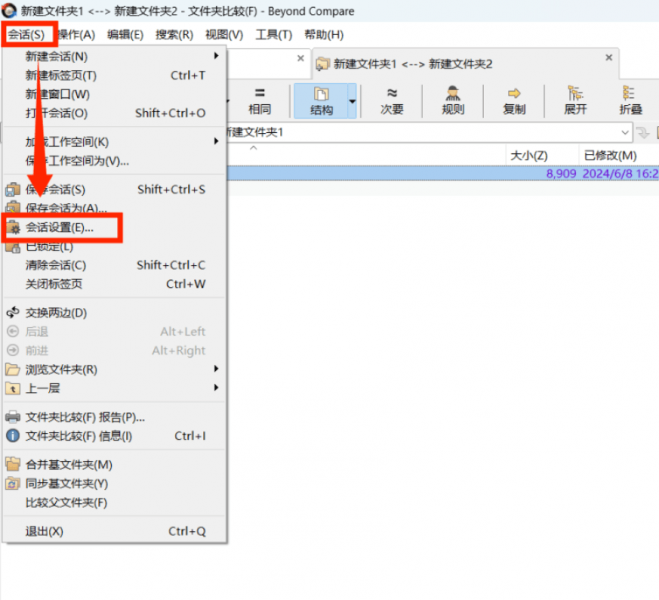Select 打开会话(O) menu entry
Viewport: 659px width, 600px height.
pyautogui.click(x=114, y=113)
